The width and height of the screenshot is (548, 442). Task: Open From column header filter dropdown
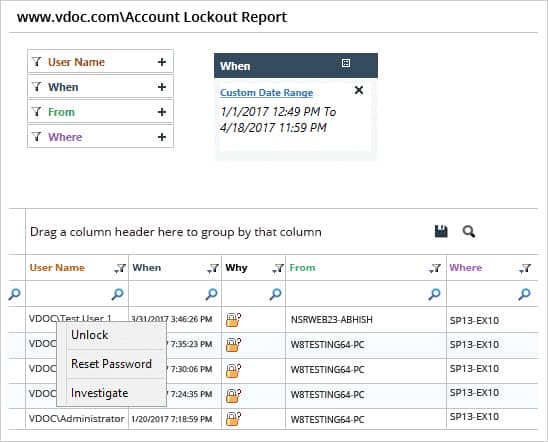pyautogui.click(x=435, y=268)
